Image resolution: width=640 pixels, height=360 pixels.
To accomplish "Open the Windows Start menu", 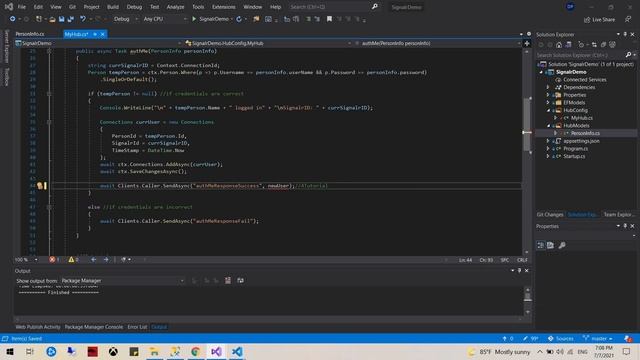I will click(x=10, y=351).
